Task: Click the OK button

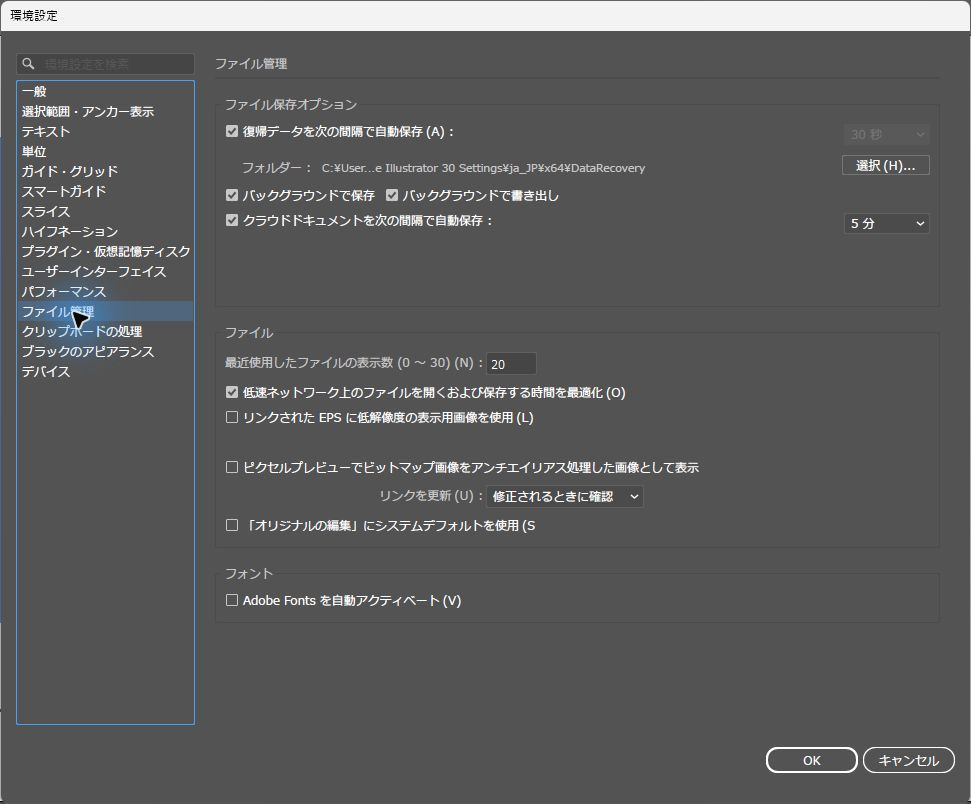Action: (x=811, y=760)
